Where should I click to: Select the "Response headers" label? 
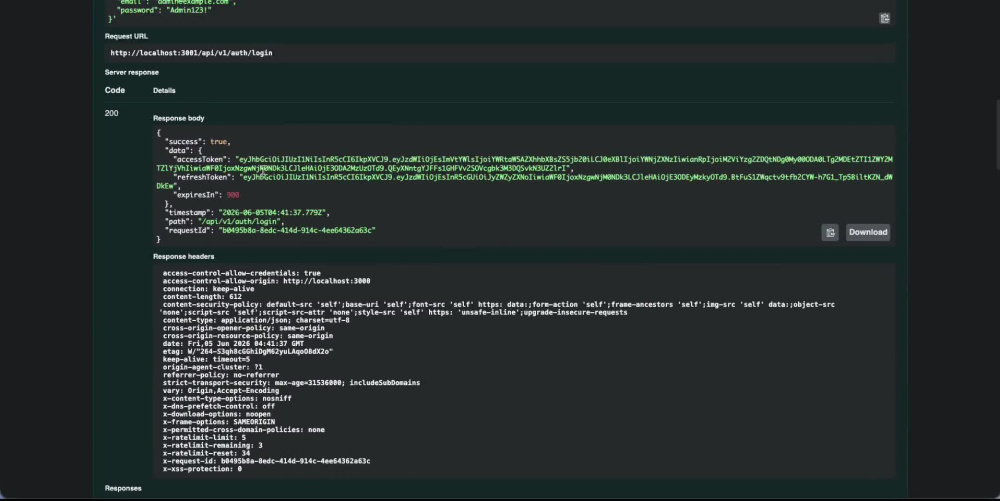184,257
